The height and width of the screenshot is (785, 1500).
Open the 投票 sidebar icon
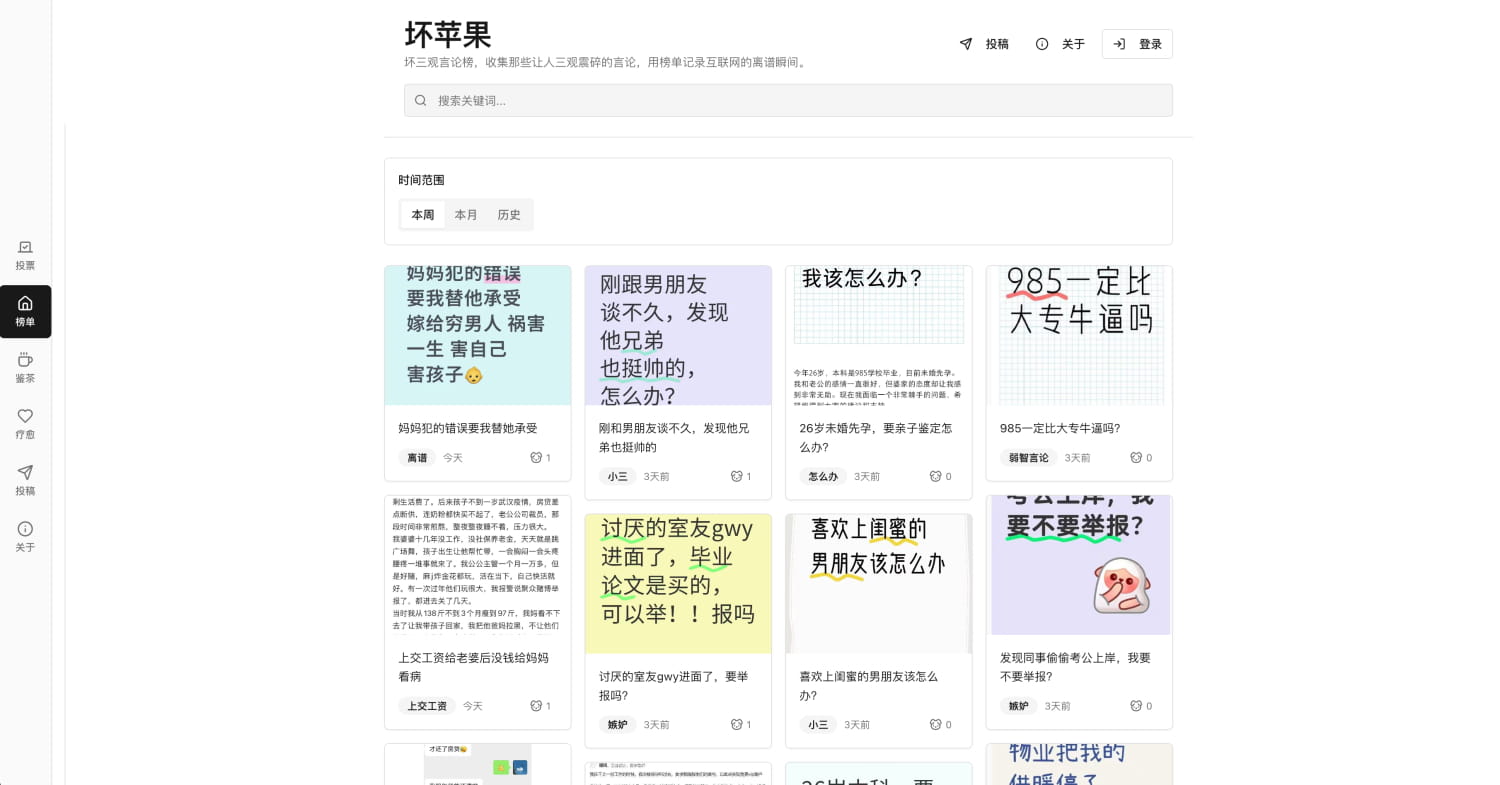(x=25, y=247)
